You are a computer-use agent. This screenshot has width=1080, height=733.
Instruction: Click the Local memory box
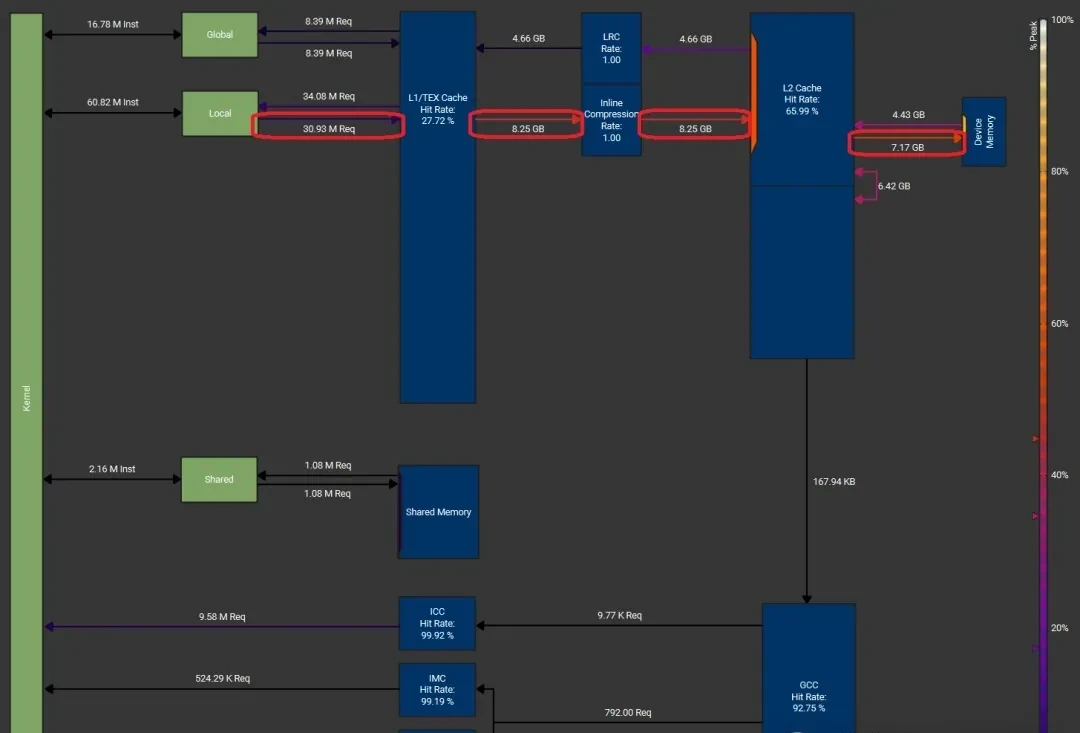tap(220, 113)
